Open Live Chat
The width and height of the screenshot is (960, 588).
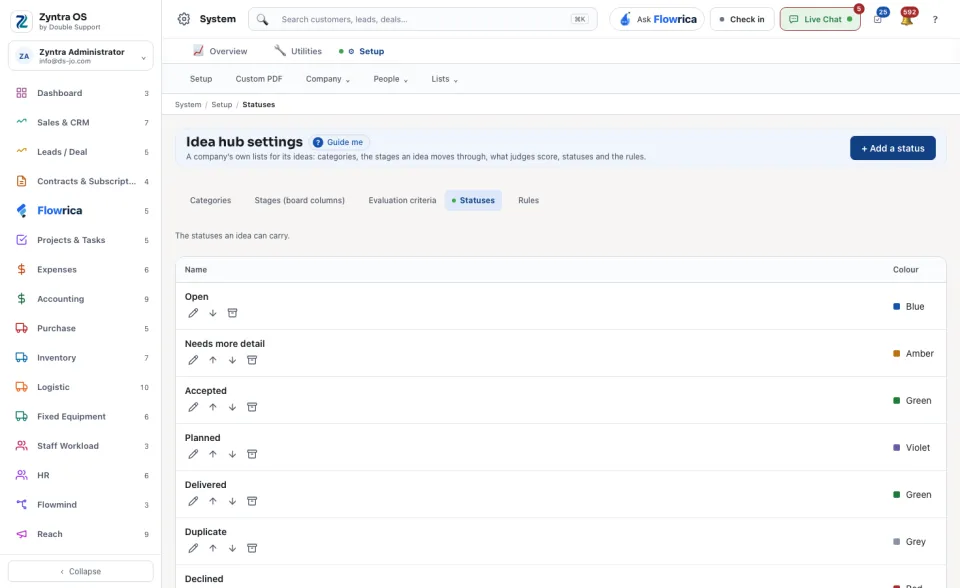click(820, 19)
